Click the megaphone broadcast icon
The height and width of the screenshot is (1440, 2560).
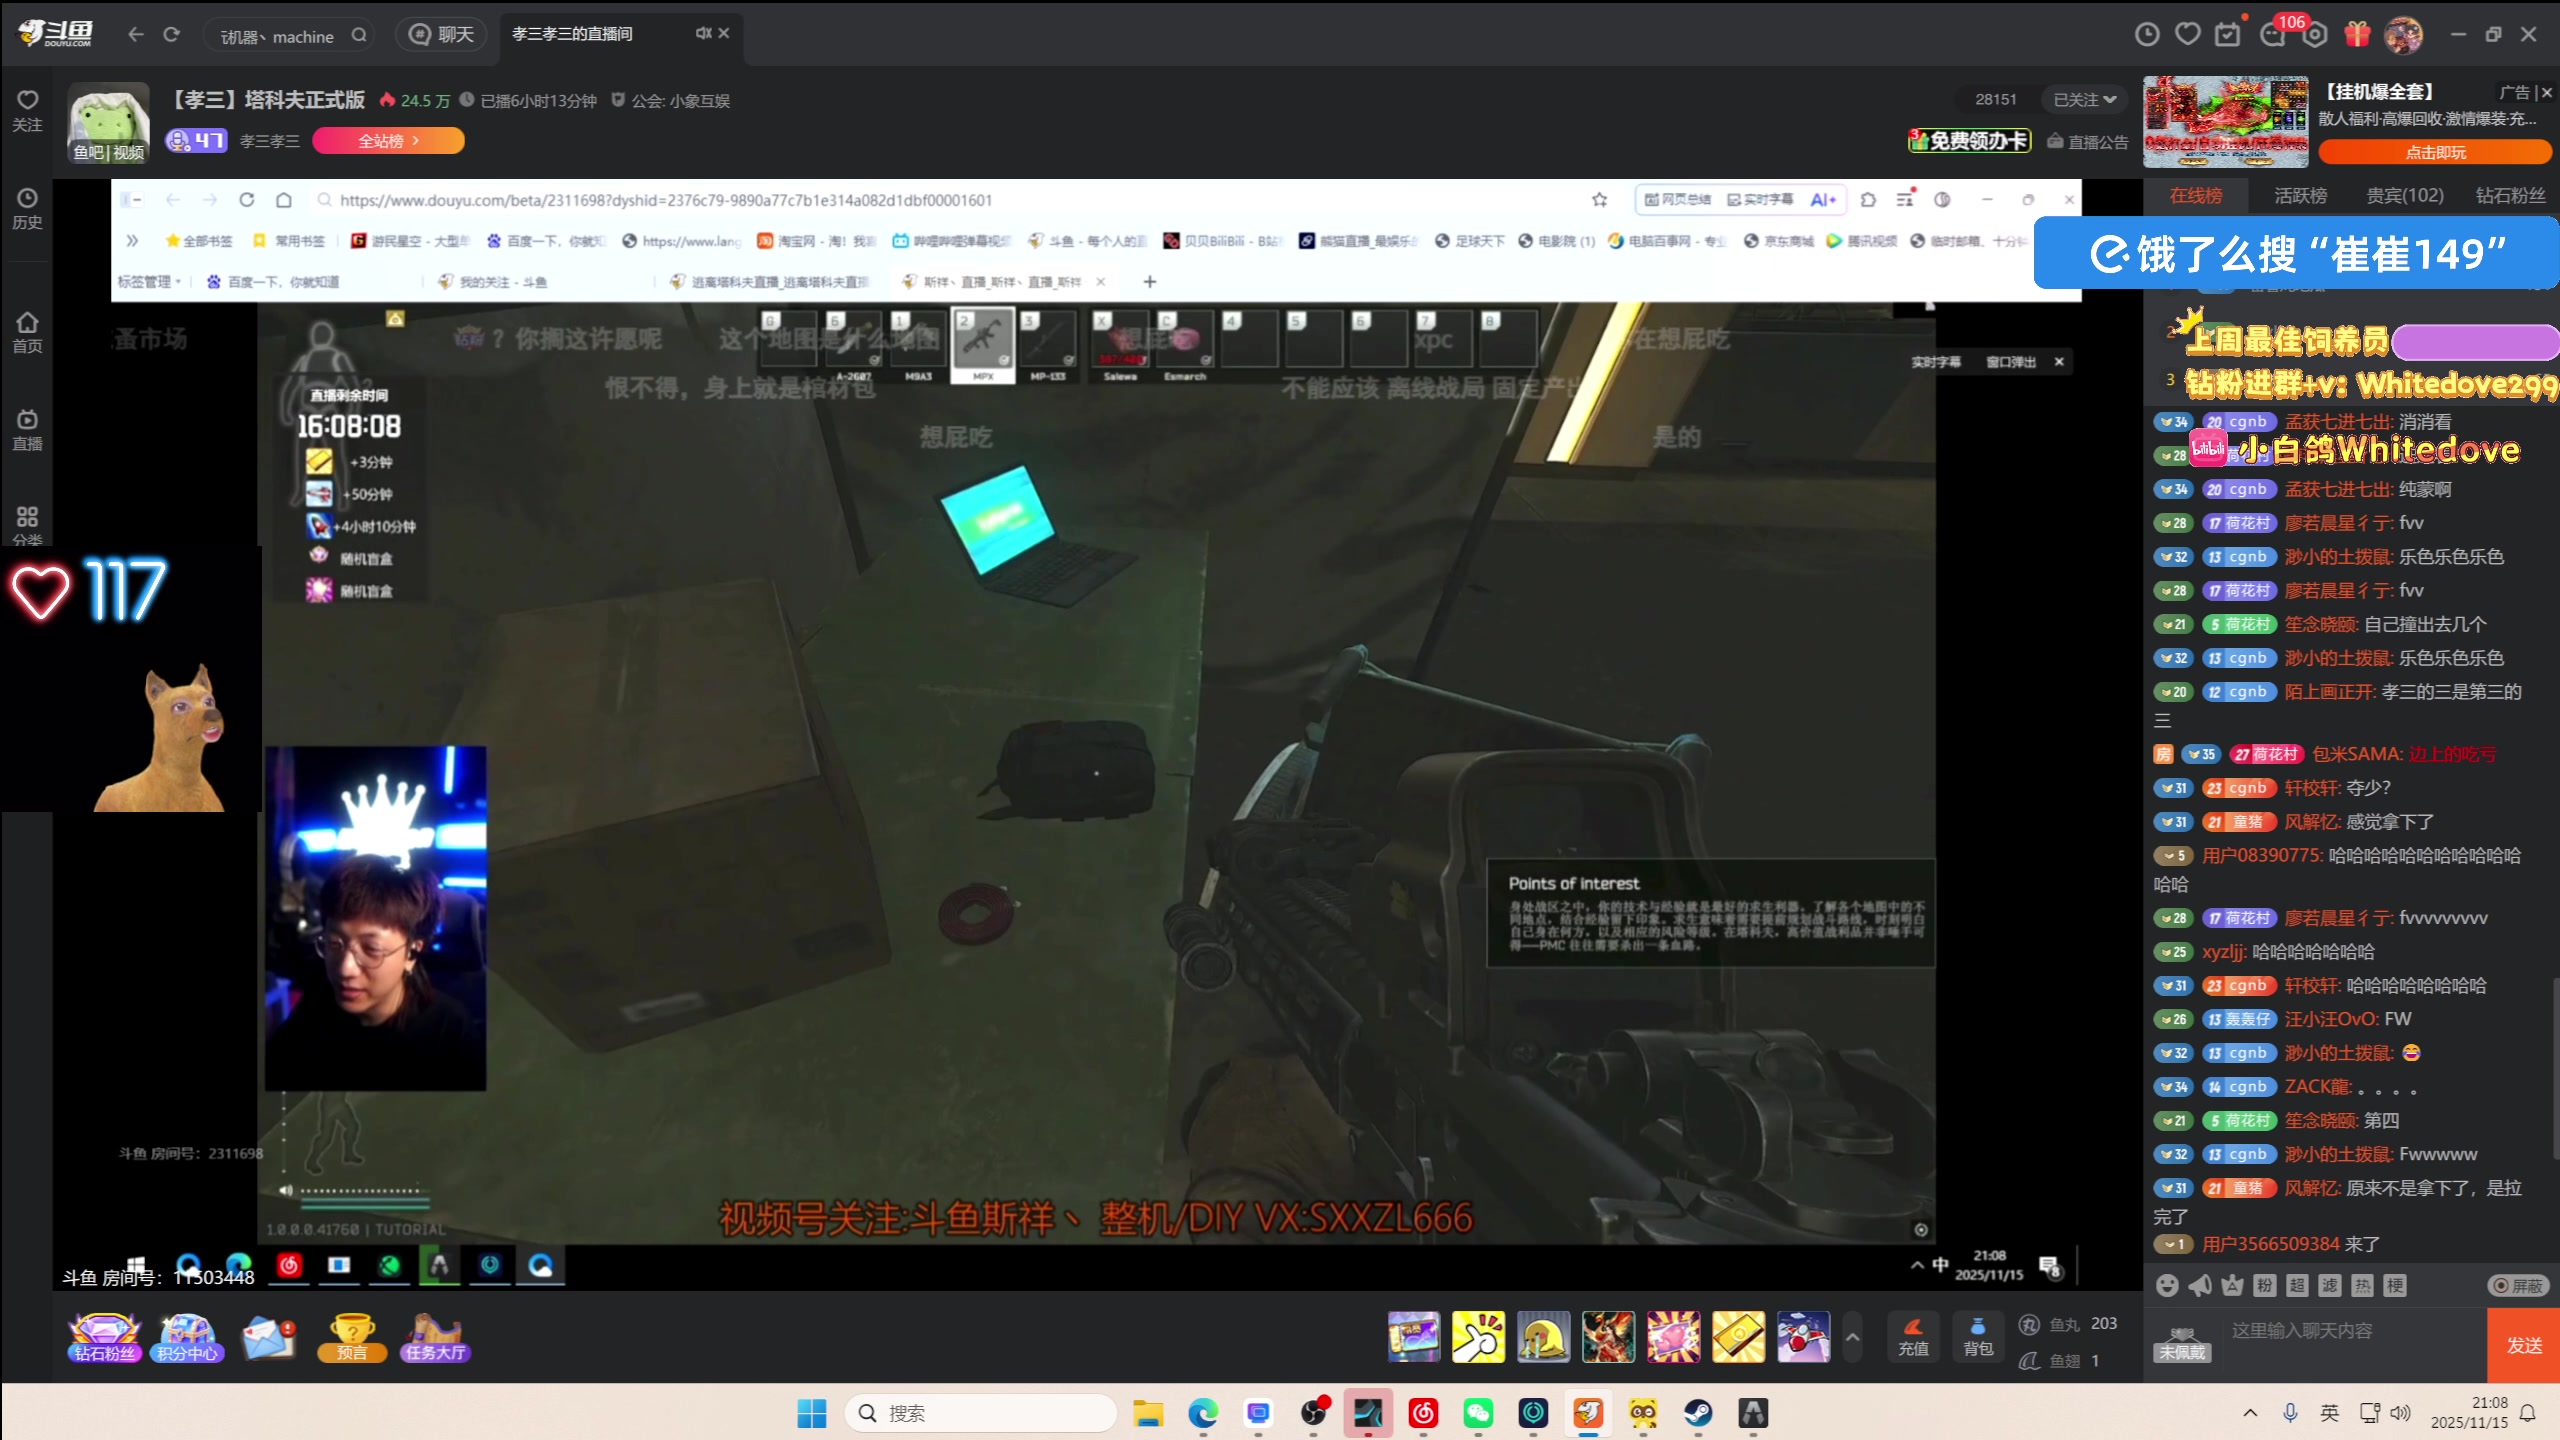pos(2199,1286)
